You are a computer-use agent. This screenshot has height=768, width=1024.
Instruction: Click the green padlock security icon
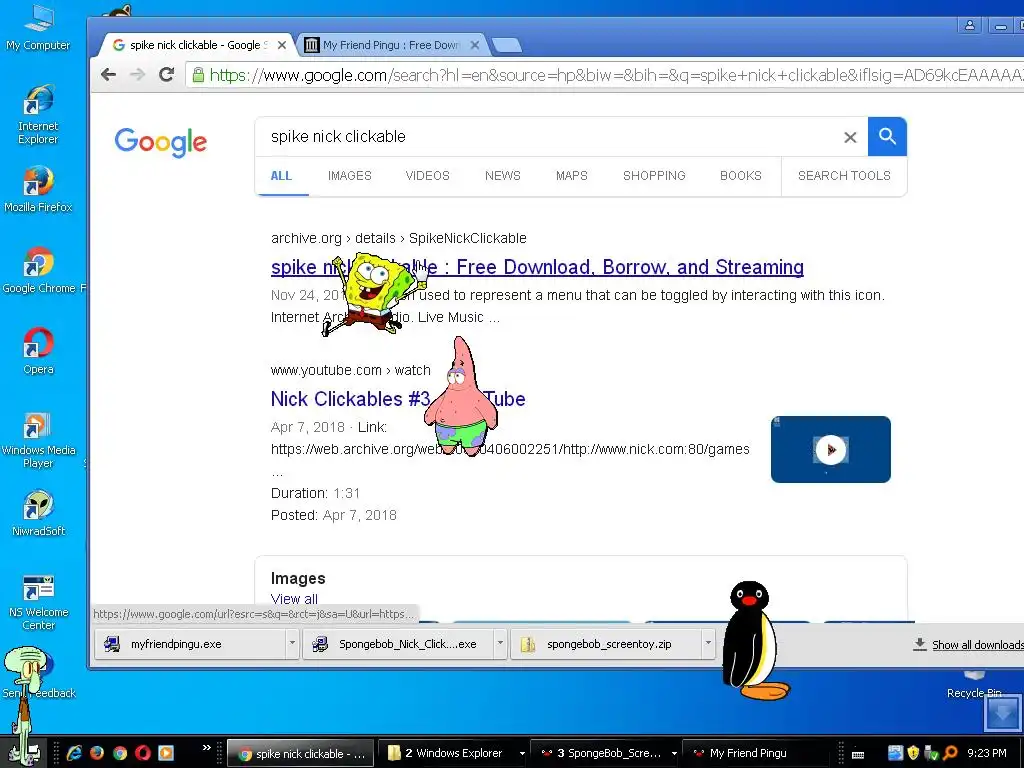[198, 74]
